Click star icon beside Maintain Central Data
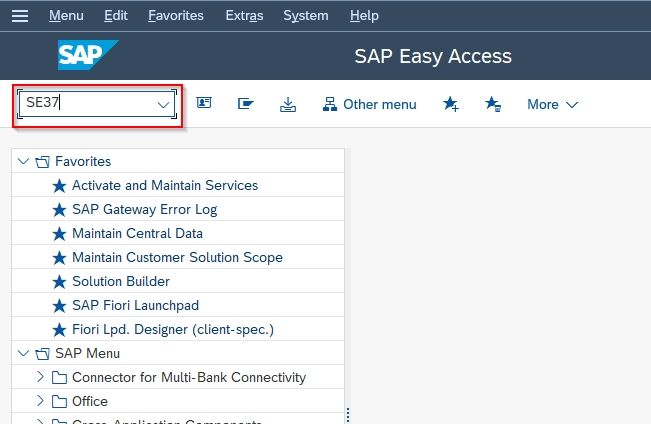 pyautogui.click(x=59, y=234)
